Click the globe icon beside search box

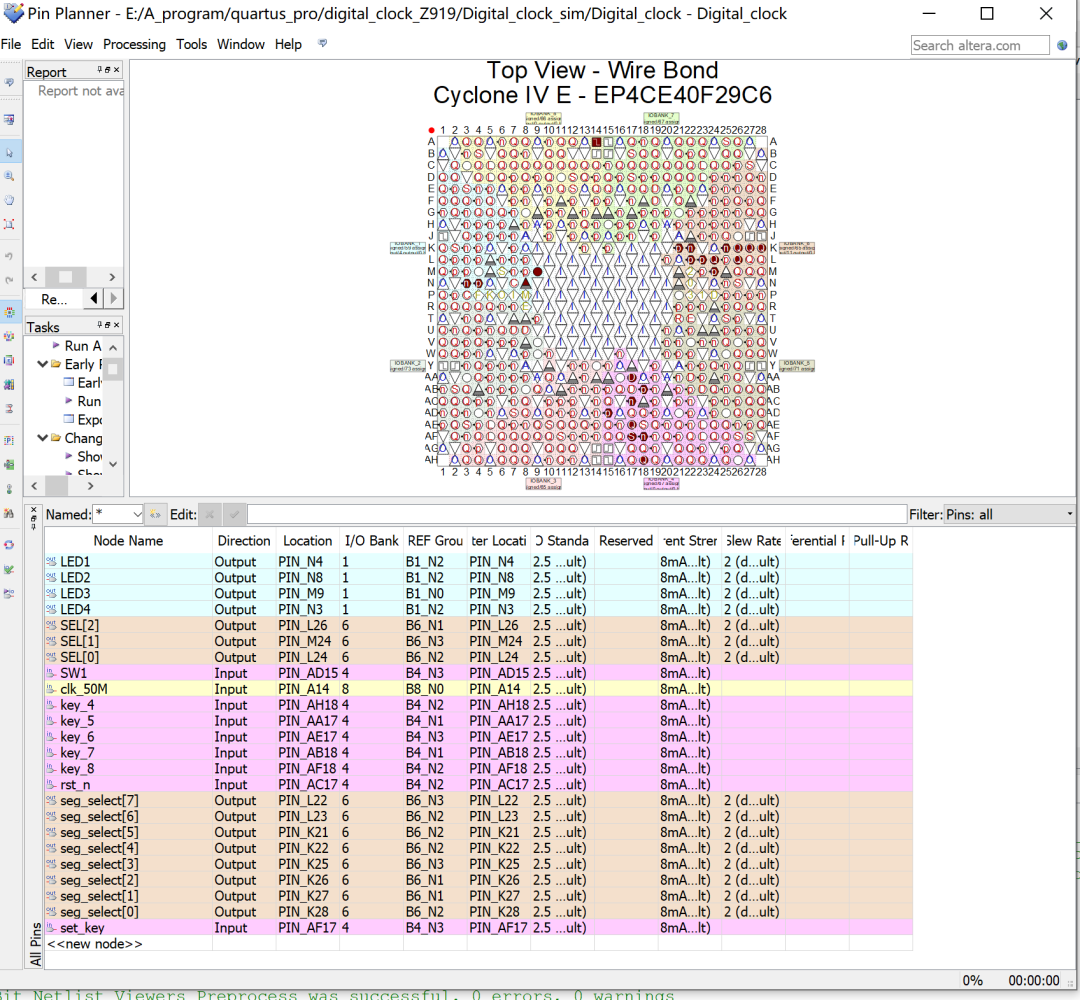pos(1061,45)
